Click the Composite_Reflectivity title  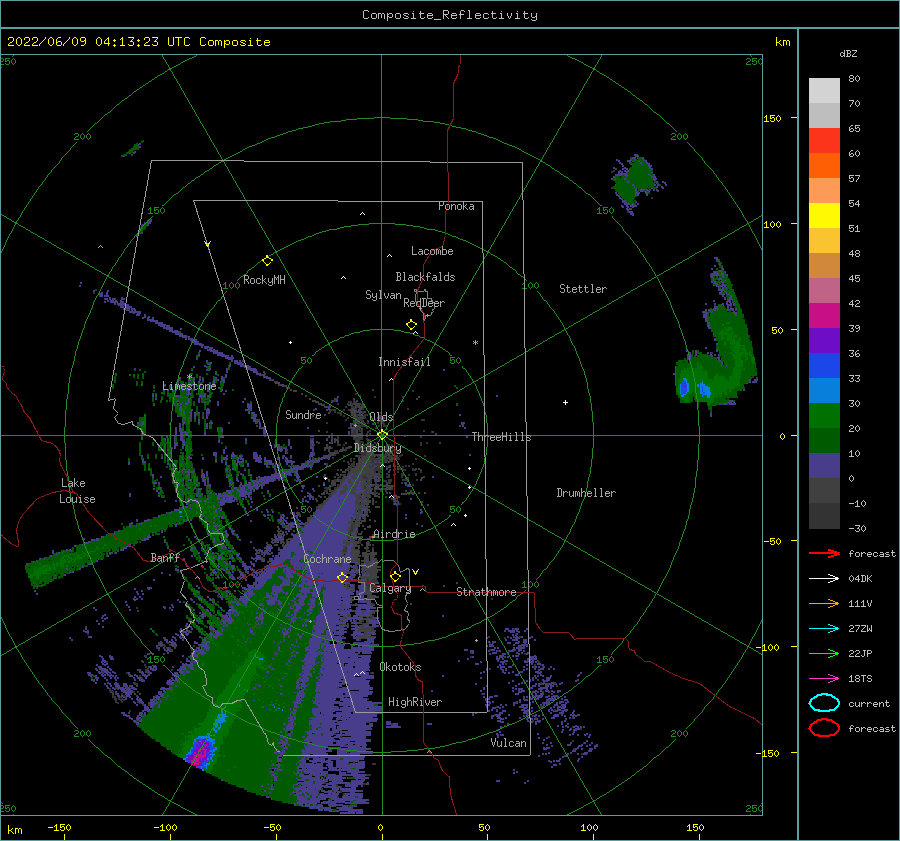point(450,15)
